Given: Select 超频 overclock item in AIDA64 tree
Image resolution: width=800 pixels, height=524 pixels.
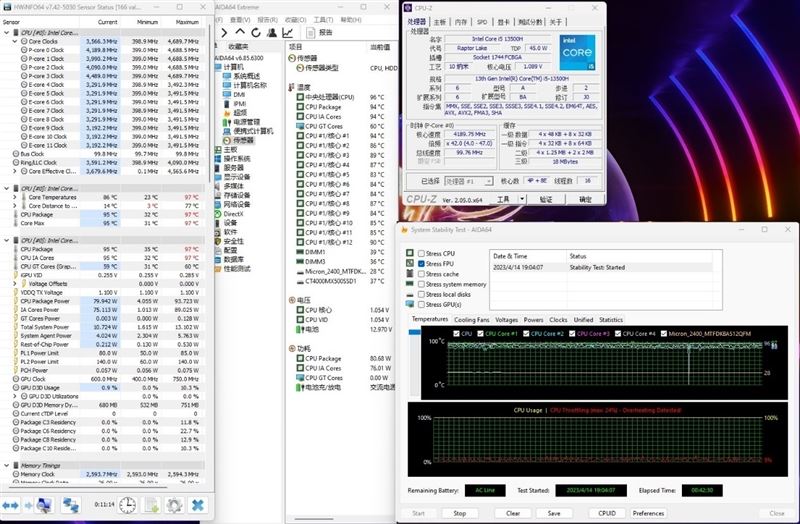Looking at the screenshot, I should [x=235, y=113].
